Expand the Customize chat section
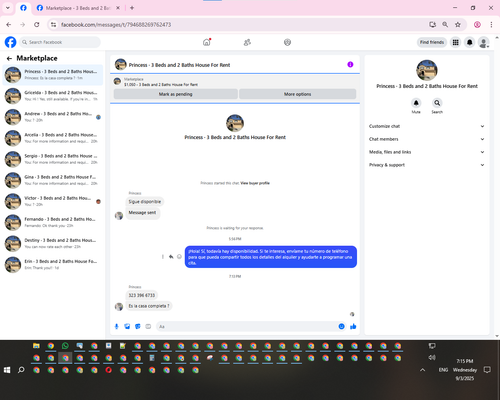Viewport: 500px width, 400px height. (427, 126)
